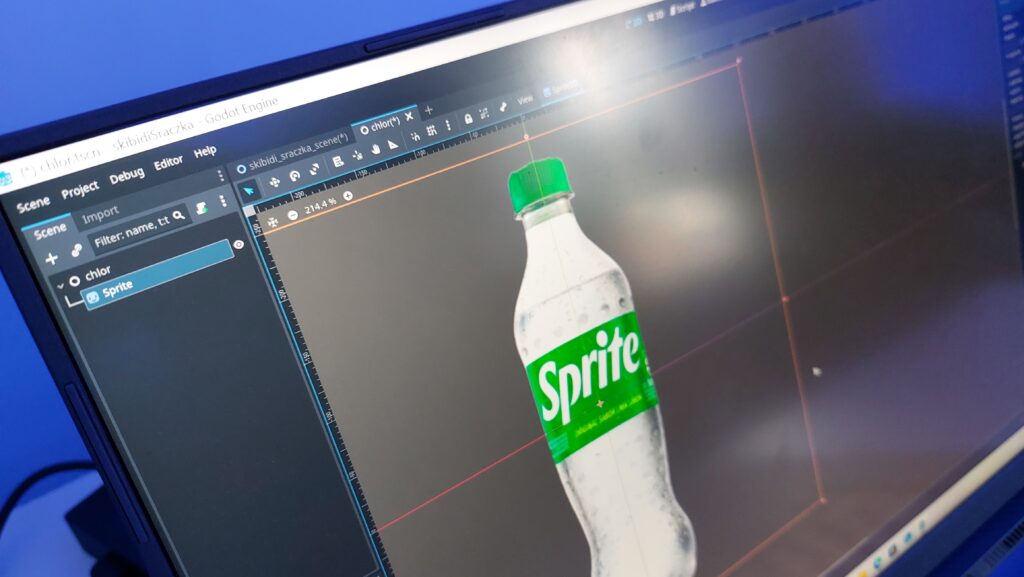Activate the Move Mode tool
The width and height of the screenshot is (1024, 577).
pyautogui.click(x=275, y=181)
